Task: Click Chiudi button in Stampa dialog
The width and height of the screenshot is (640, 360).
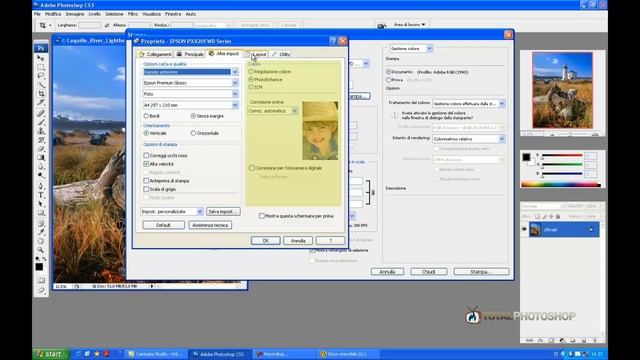Action: point(429,271)
